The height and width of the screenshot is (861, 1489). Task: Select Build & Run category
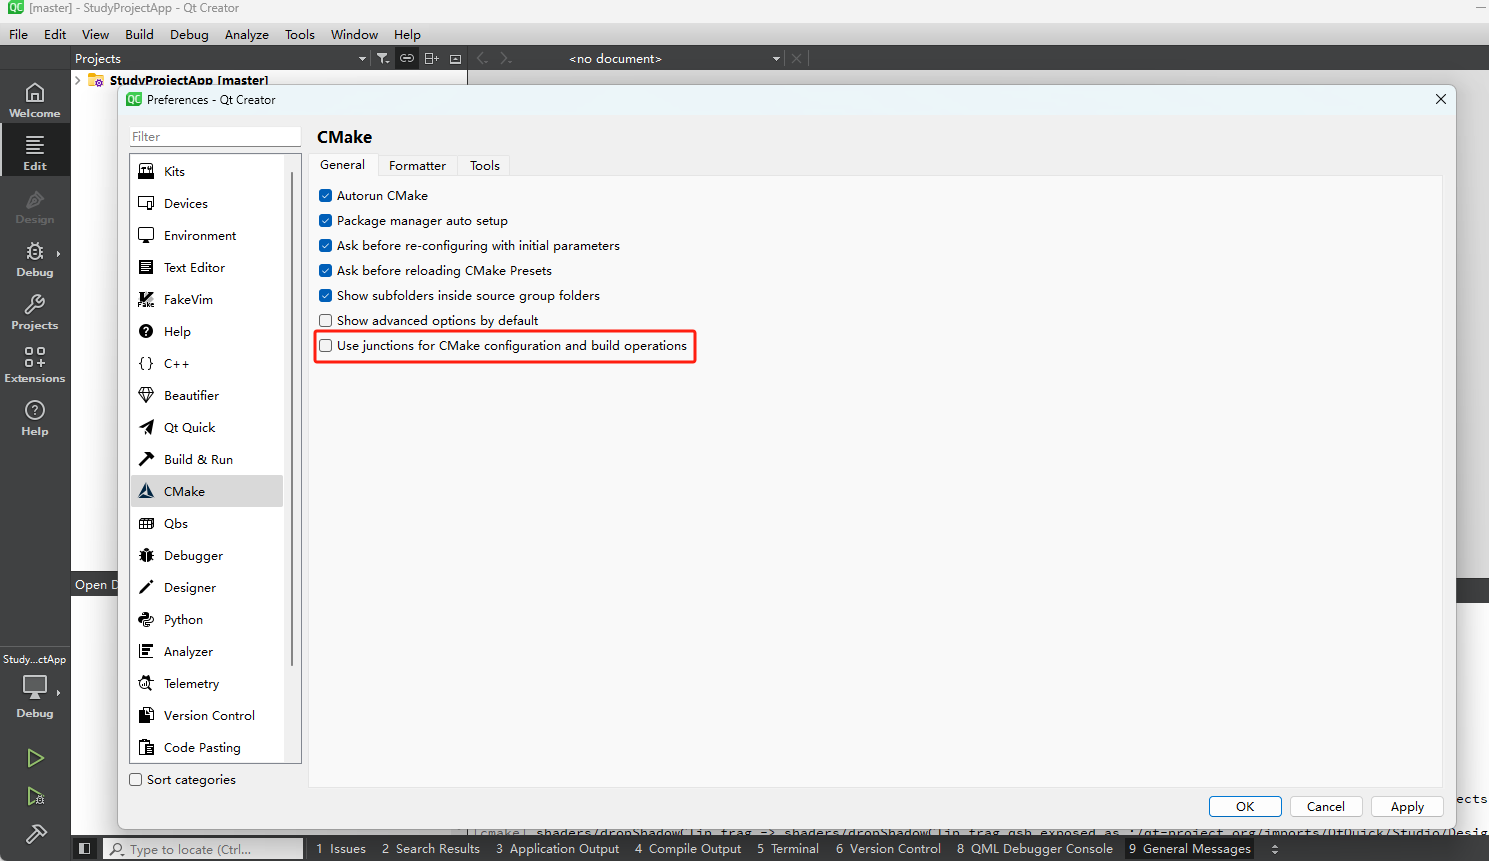tap(207, 459)
